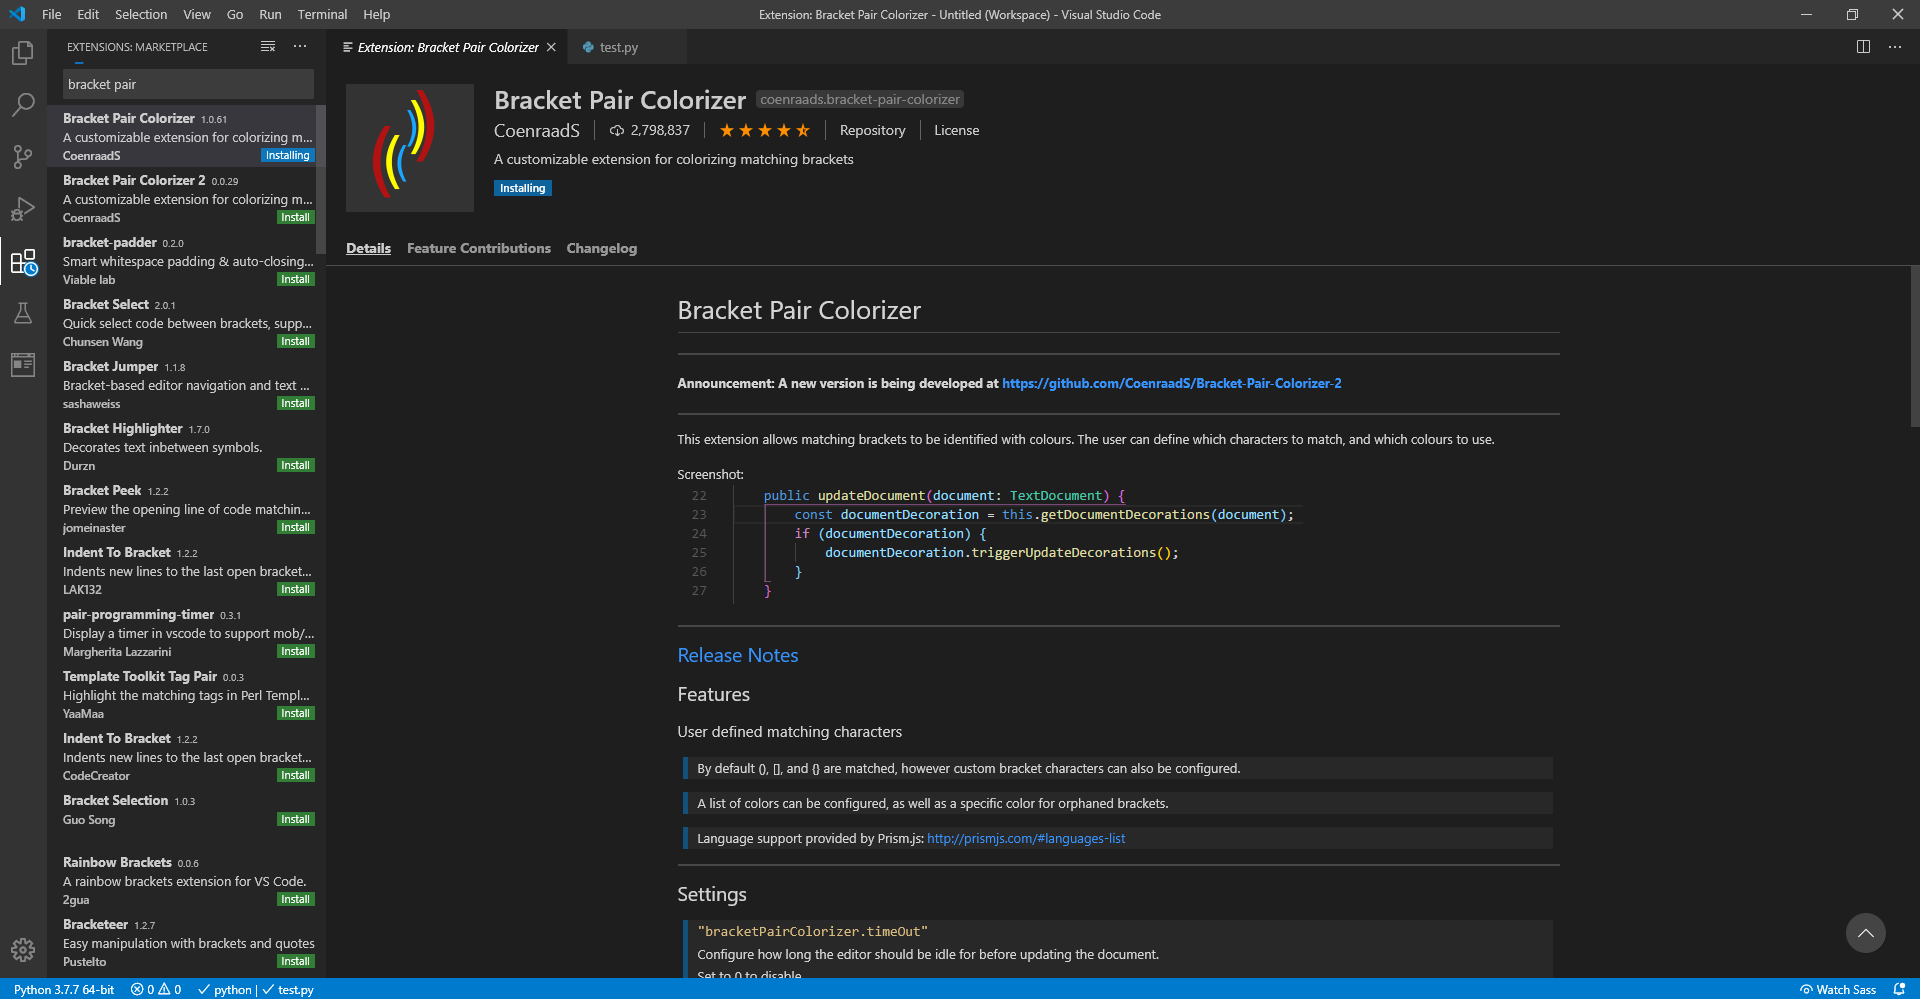The height and width of the screenshot is (999, 1920).
Task: Click errors and warnings count in status bar
Action: [x=156, y=989]
